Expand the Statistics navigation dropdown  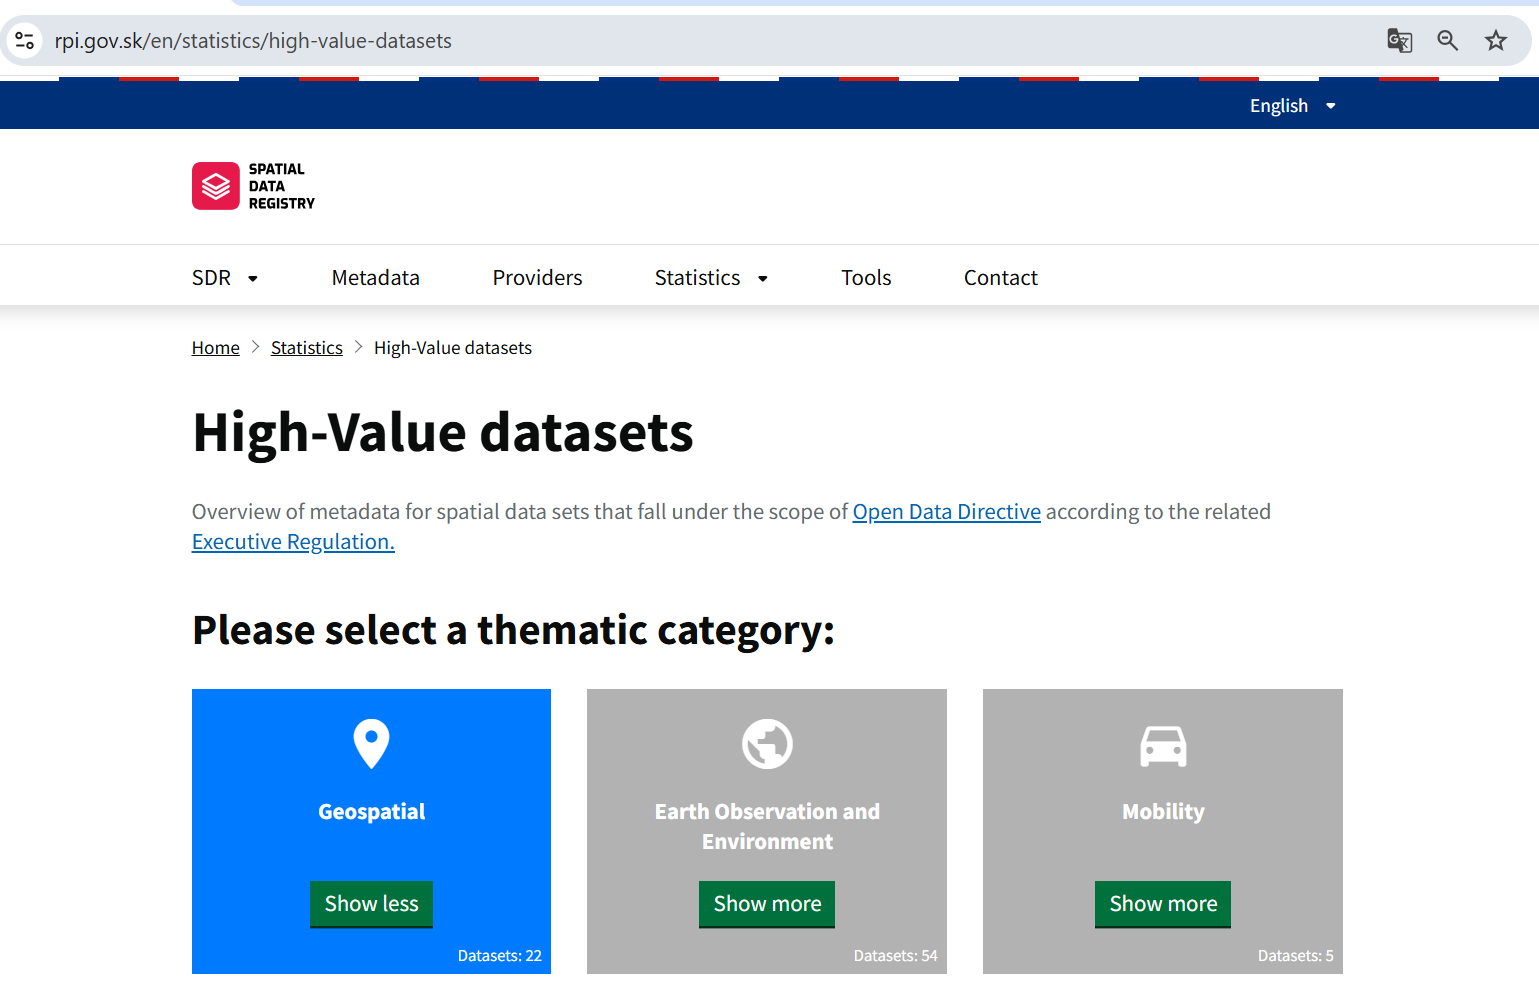pyautogui.click(x=711, y=278)
